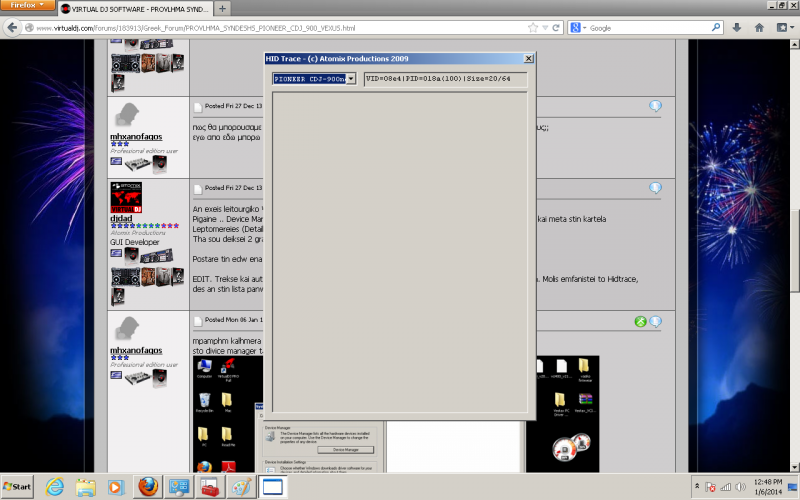Screen dimensions: 800x500
Task: Show hidden system tray icons
Action: [697, 486]
